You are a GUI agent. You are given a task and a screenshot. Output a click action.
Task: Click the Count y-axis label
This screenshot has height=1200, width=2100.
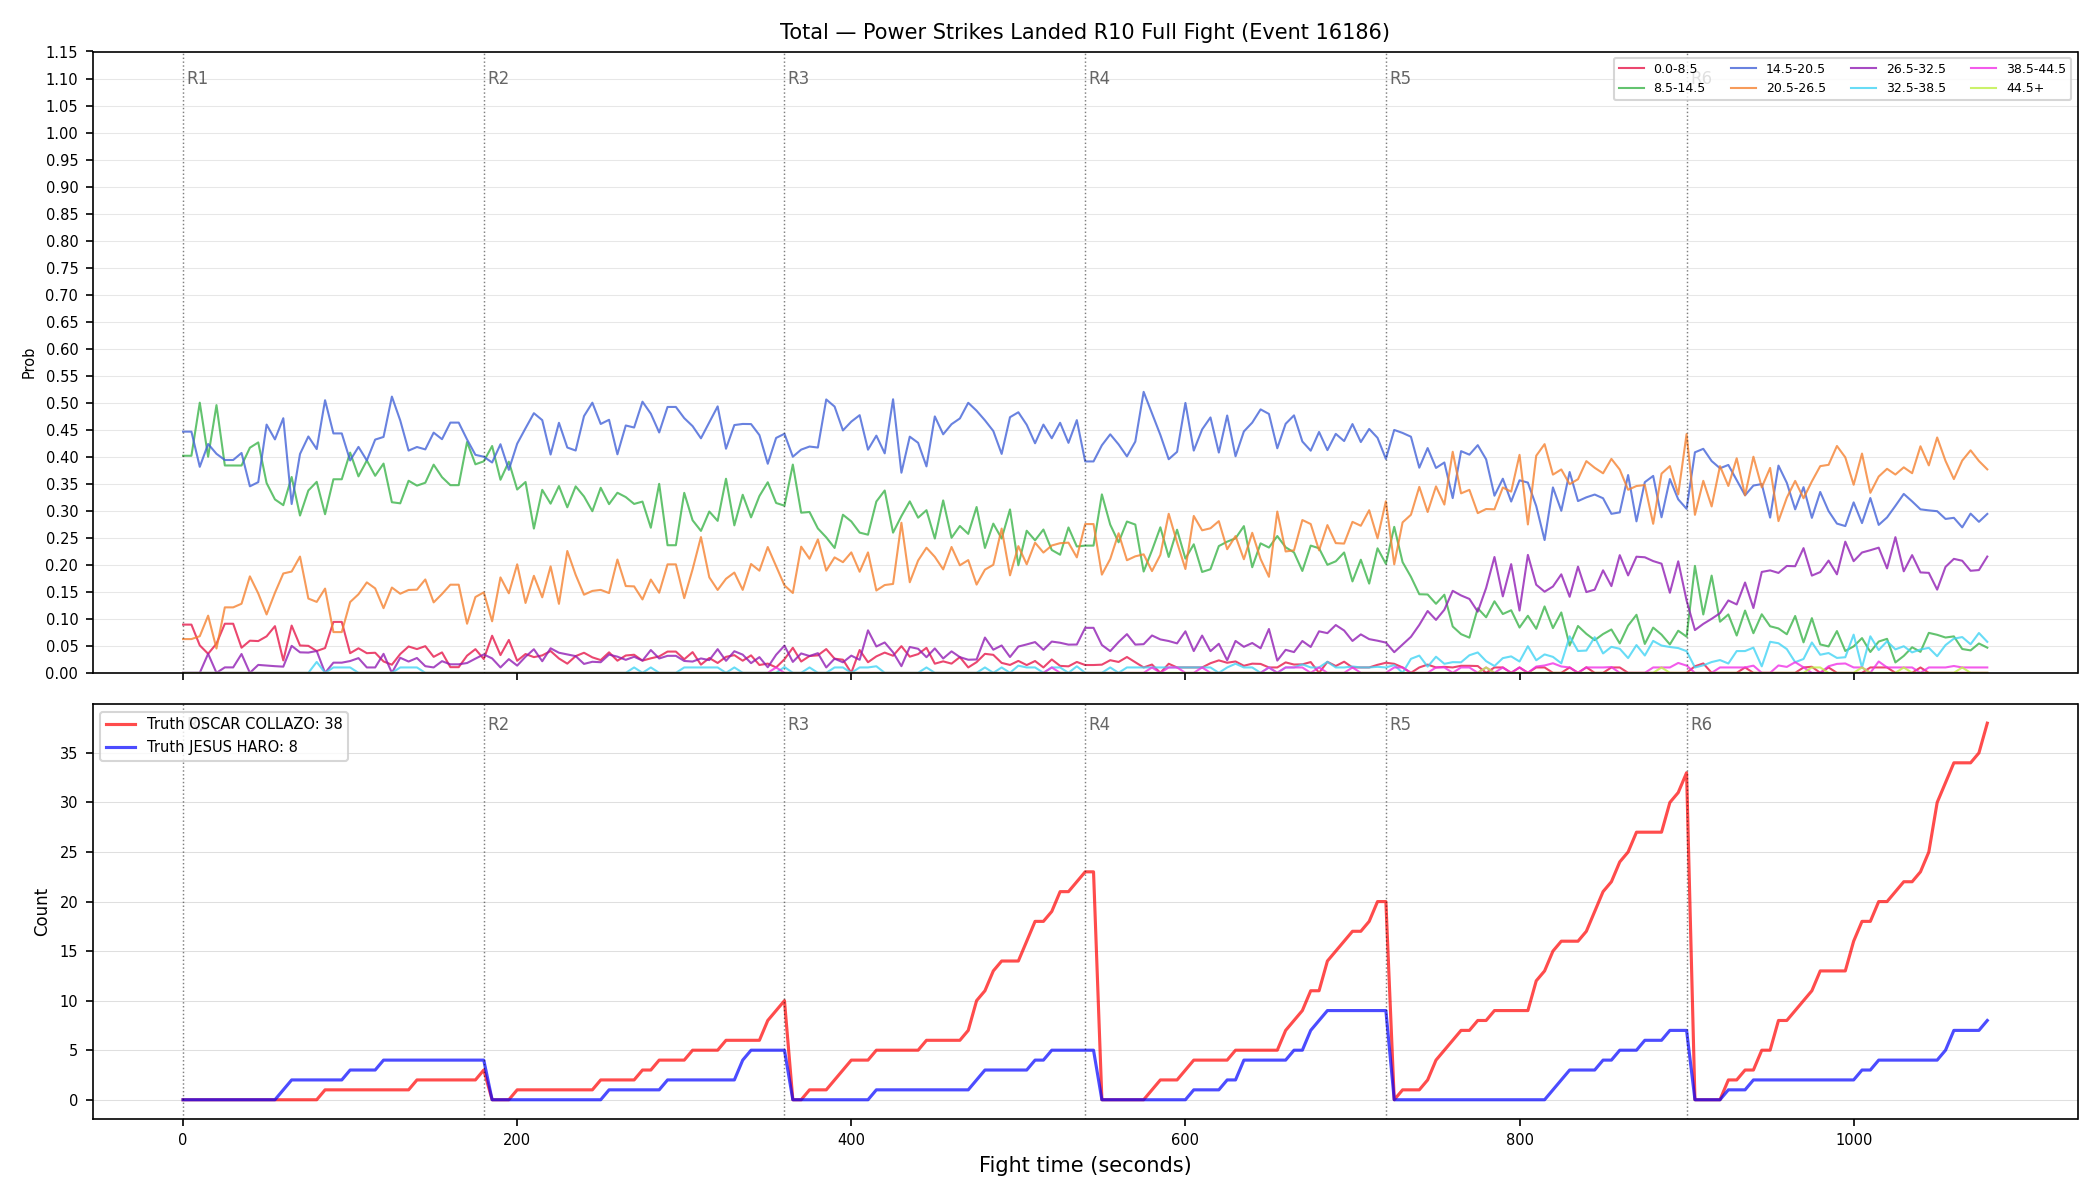(x=41, y=912)
